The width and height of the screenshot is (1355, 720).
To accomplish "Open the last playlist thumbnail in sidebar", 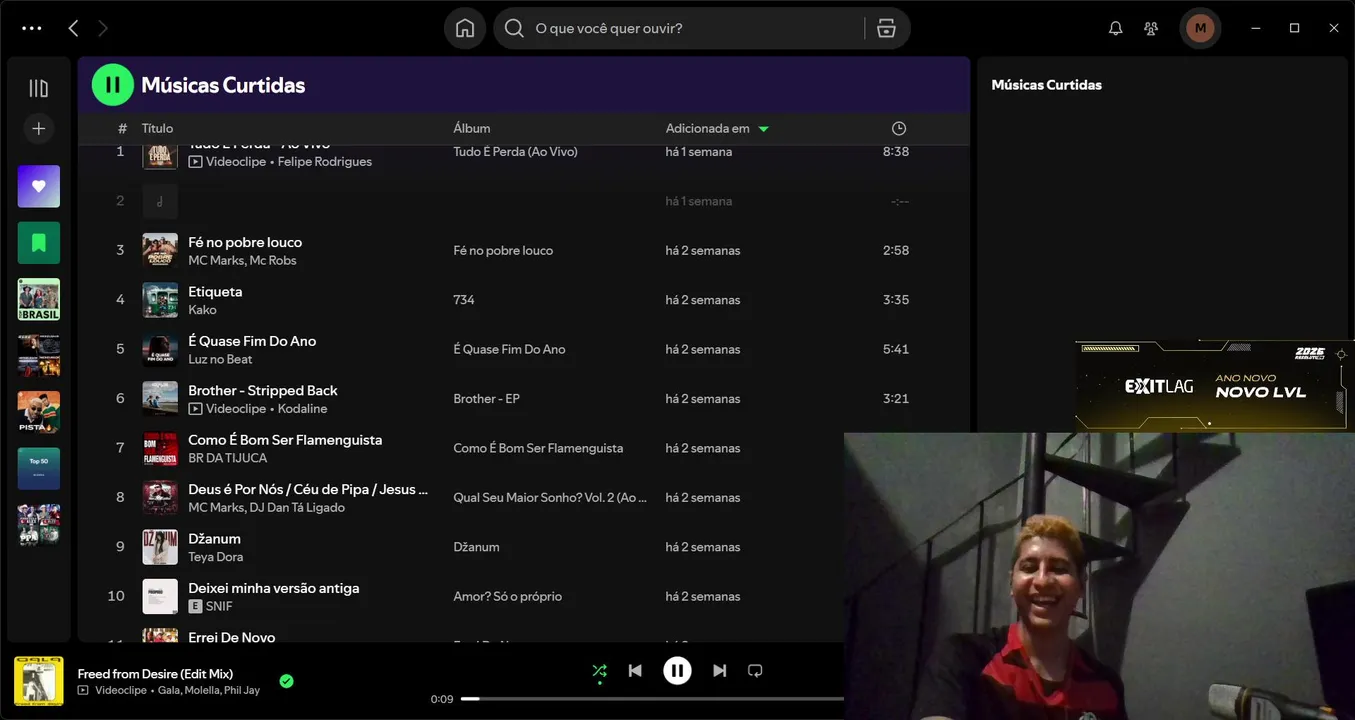I will [39, 525].
